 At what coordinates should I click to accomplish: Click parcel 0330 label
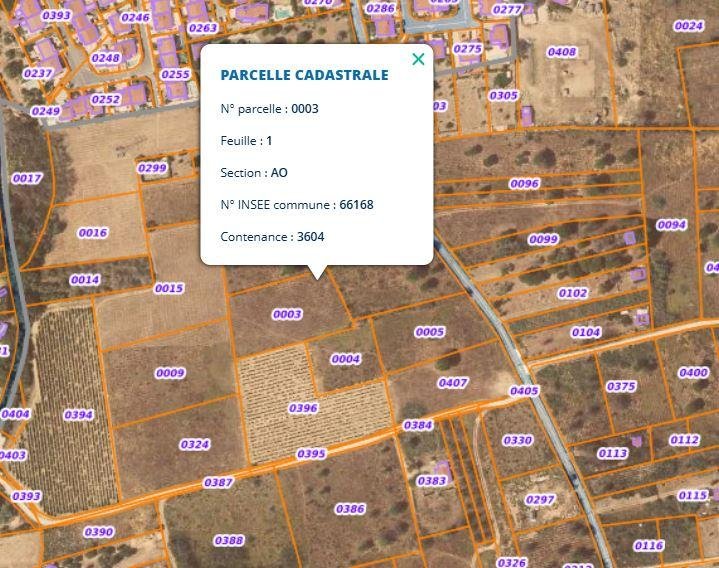pyautogui.click(x=517, y=440)
